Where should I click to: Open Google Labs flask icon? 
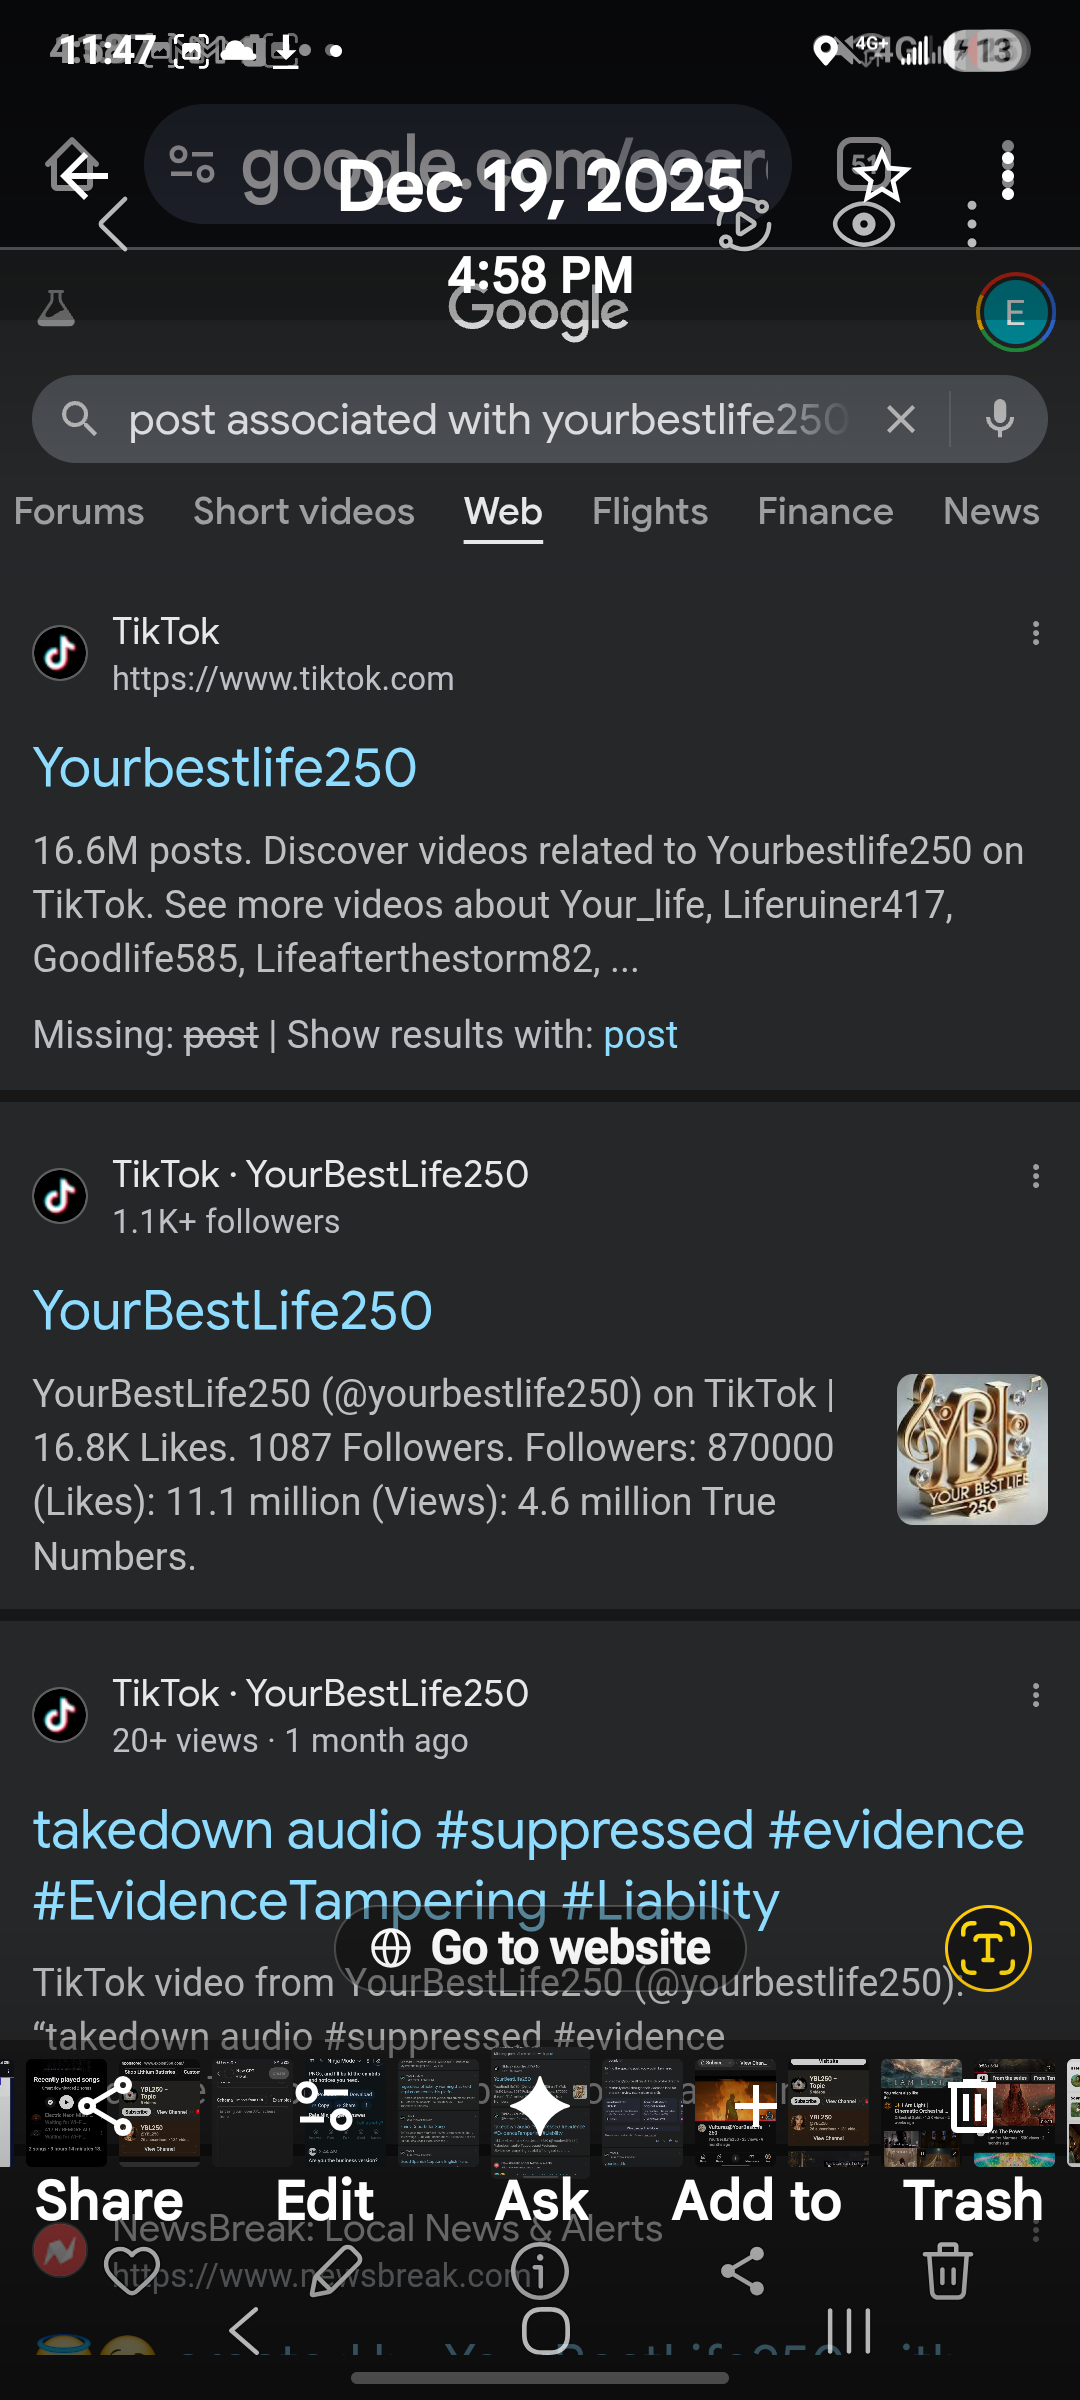(56, 309)
